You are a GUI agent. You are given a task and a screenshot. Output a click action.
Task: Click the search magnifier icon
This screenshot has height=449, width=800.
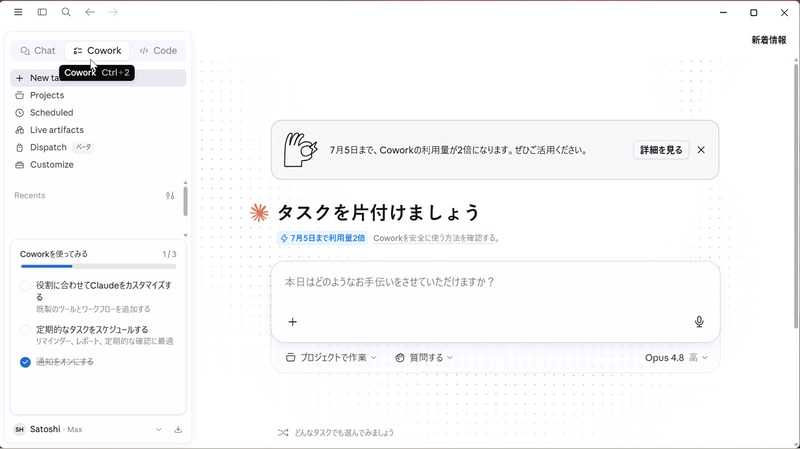pos(66,12)
